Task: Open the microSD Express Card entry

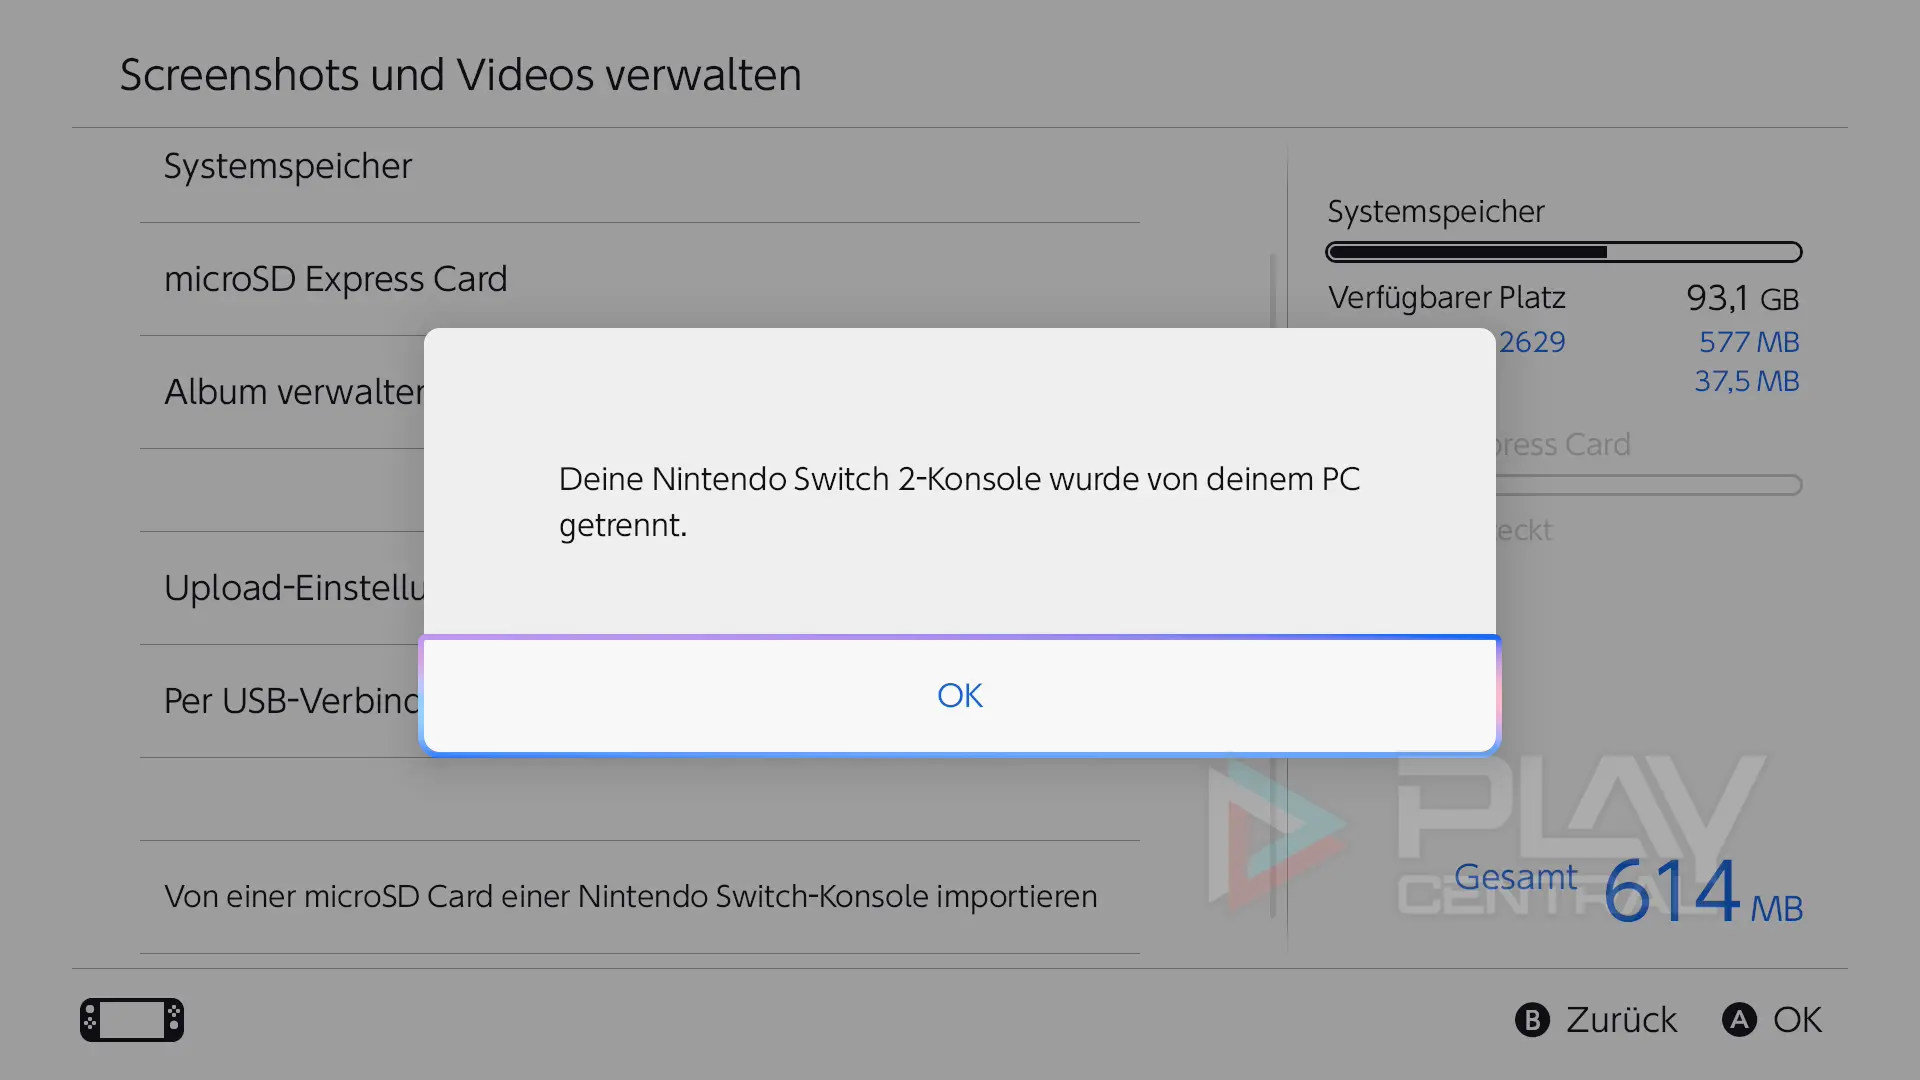Action: [x=640, y=279]
